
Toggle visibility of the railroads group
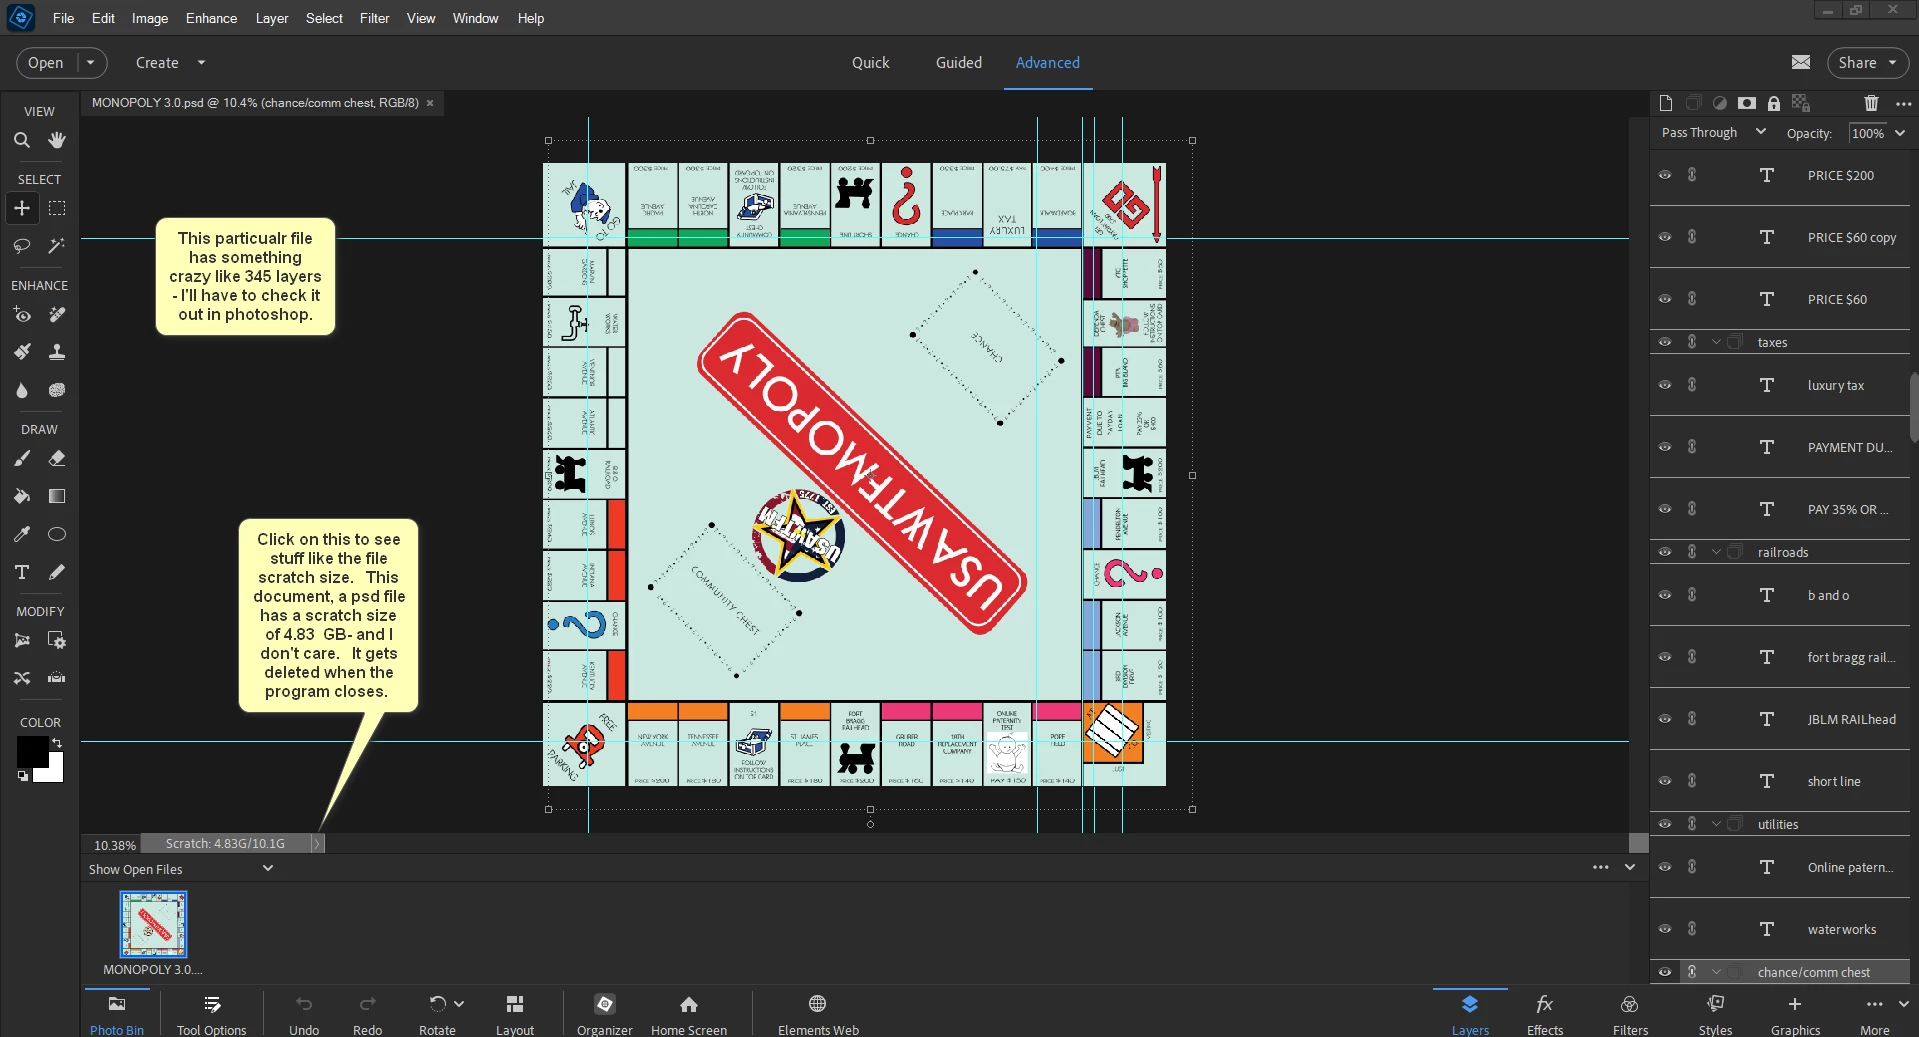[x=1665, y=552]
